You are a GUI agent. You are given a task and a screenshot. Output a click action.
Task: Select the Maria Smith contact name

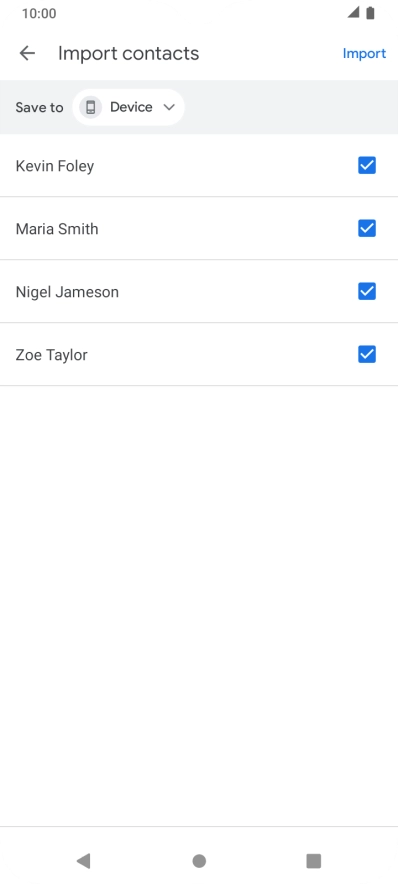[57, 229]
